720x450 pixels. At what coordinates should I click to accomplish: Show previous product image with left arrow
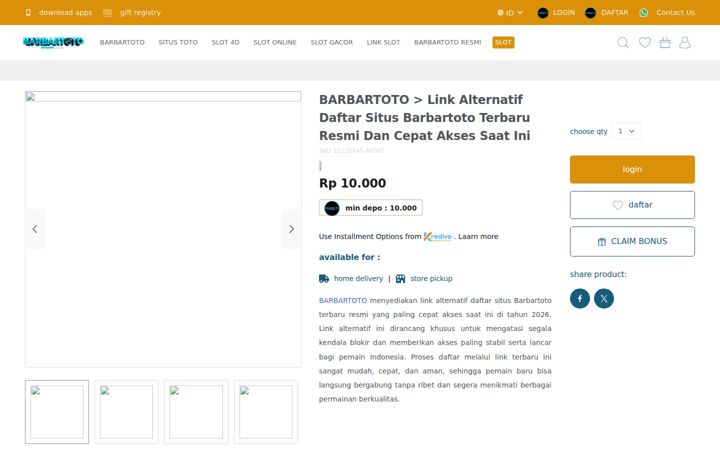pos(35,229)
